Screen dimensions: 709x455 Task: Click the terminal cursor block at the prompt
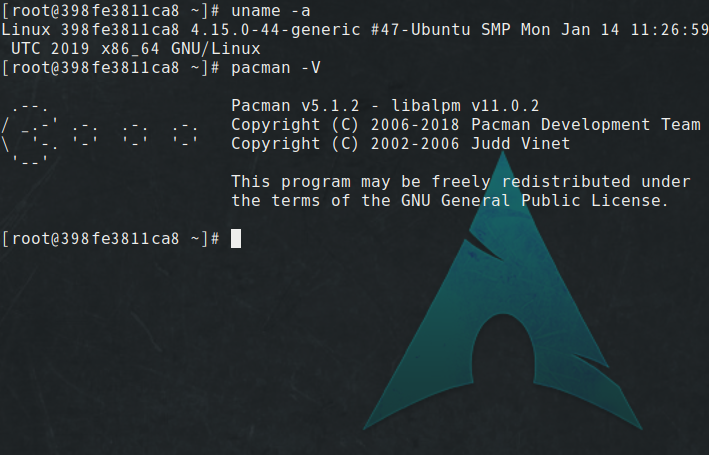tap(236, 238)
